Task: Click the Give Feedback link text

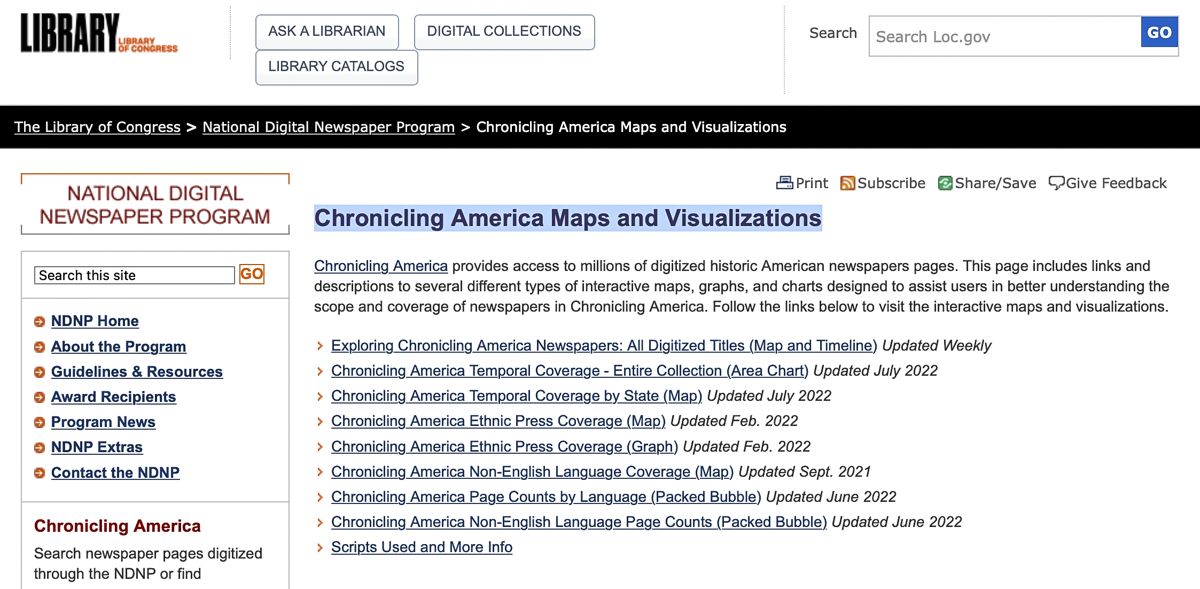Action: coord(1116,183)
